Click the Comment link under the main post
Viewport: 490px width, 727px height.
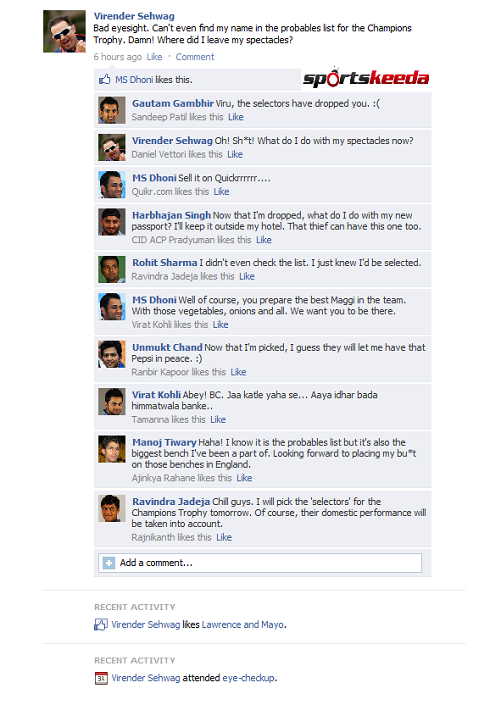195,57
